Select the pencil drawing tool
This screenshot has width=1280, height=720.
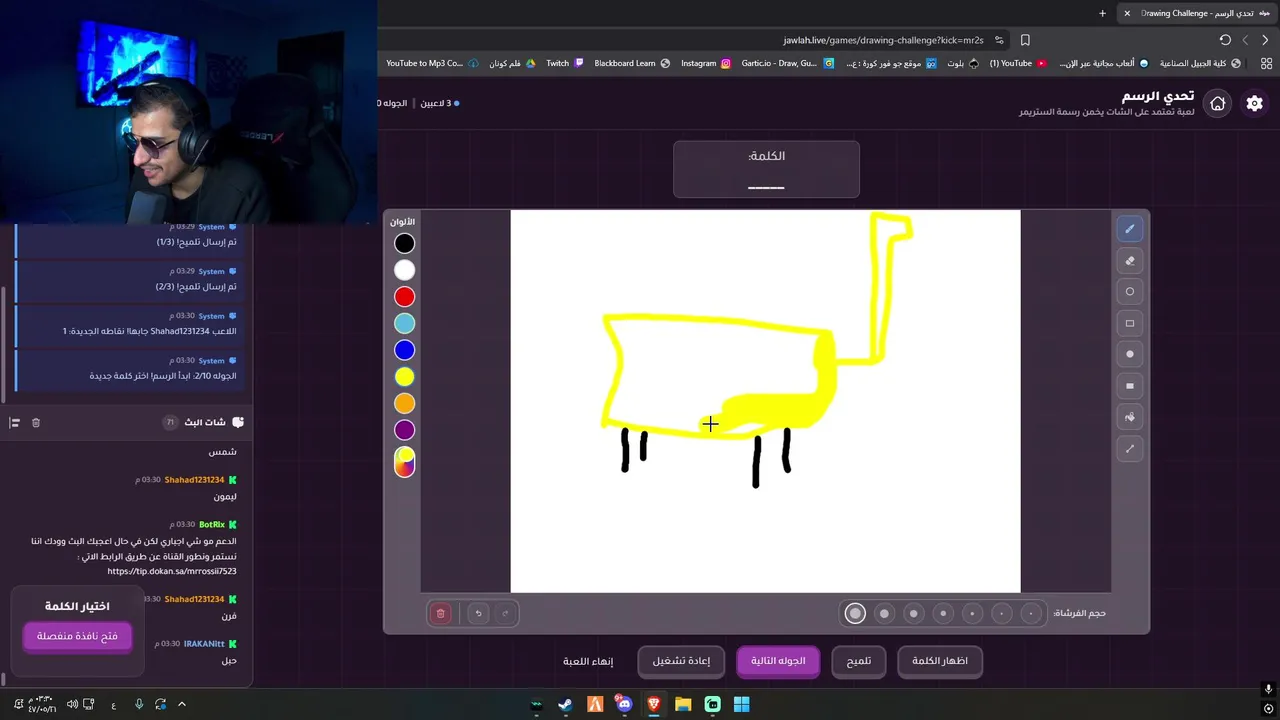tap(1130, 229)
